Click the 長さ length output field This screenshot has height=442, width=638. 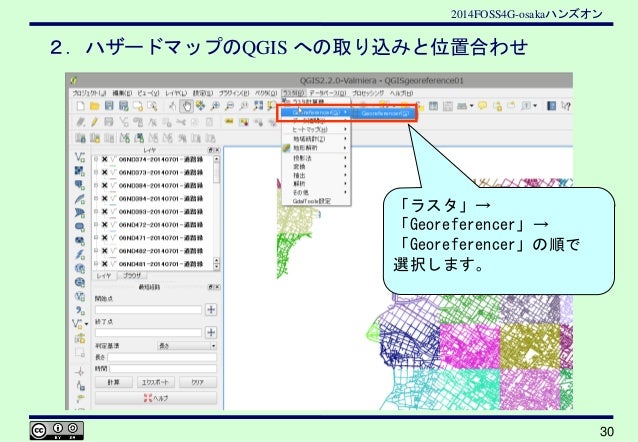162,357
